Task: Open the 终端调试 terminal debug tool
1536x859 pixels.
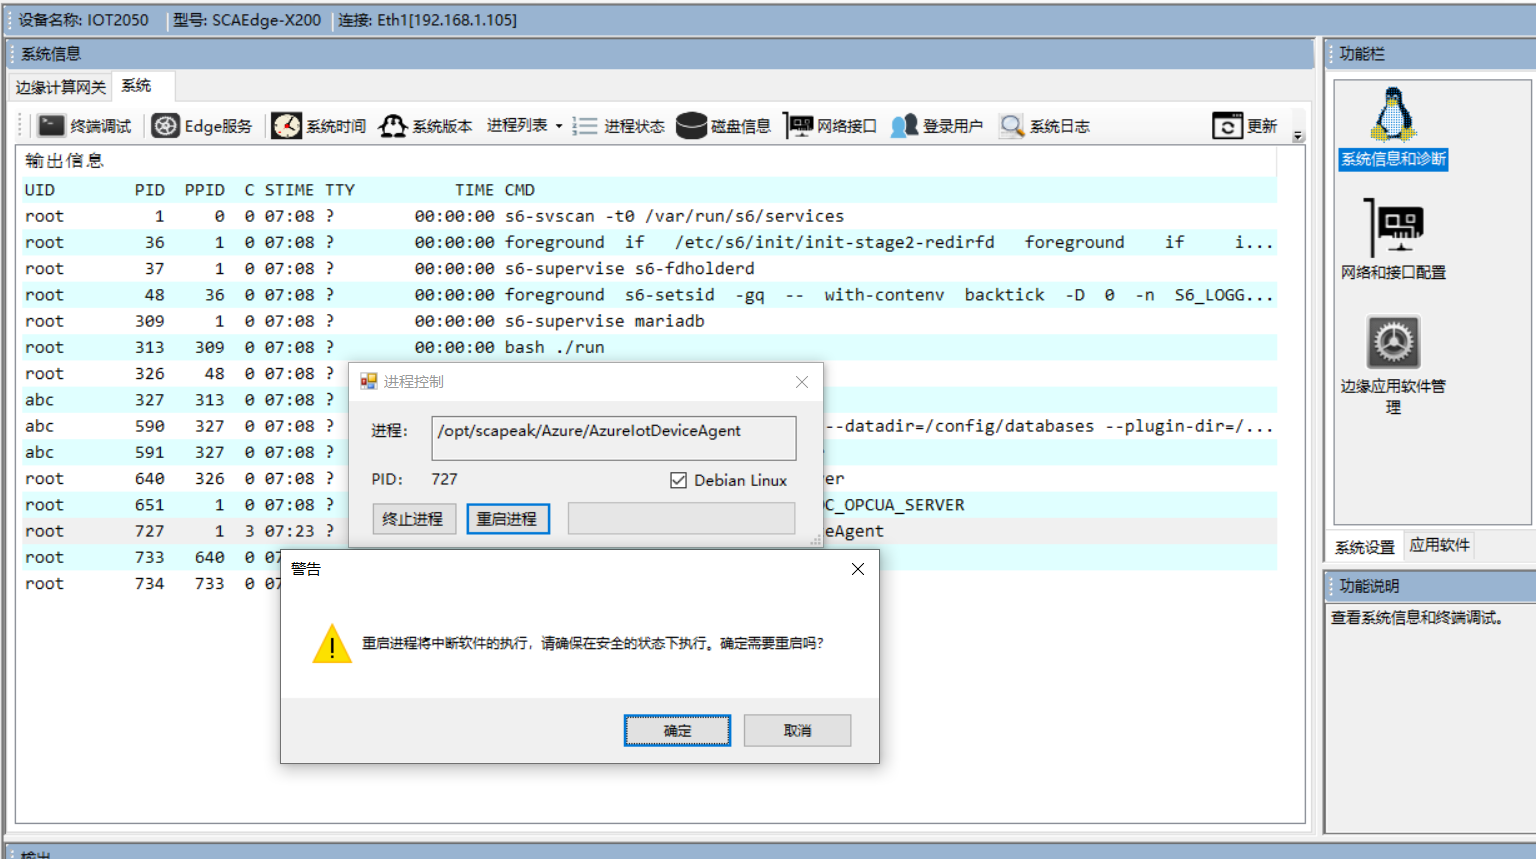Action: pyautogui.click(x=85, y=126)
